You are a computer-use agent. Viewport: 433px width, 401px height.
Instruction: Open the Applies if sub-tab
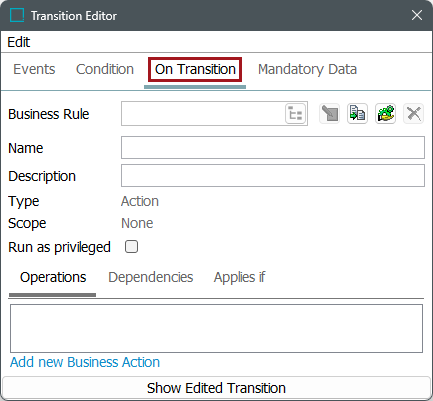[x=239, y=277]
